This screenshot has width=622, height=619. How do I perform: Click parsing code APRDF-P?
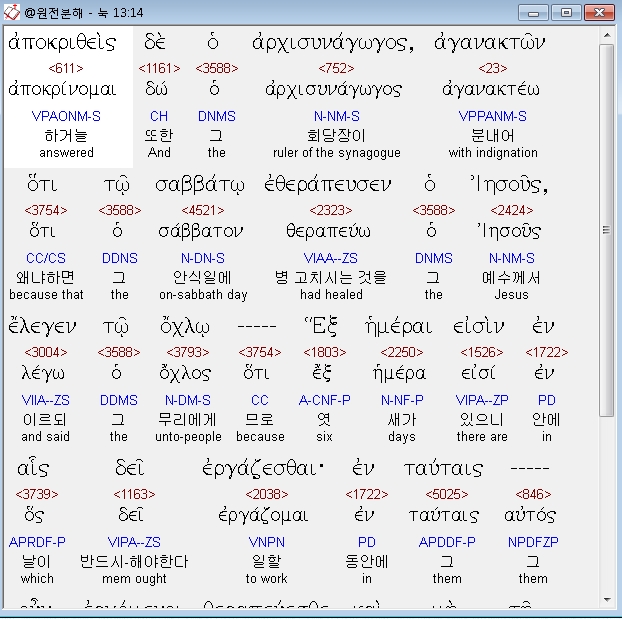click(37, 542)
